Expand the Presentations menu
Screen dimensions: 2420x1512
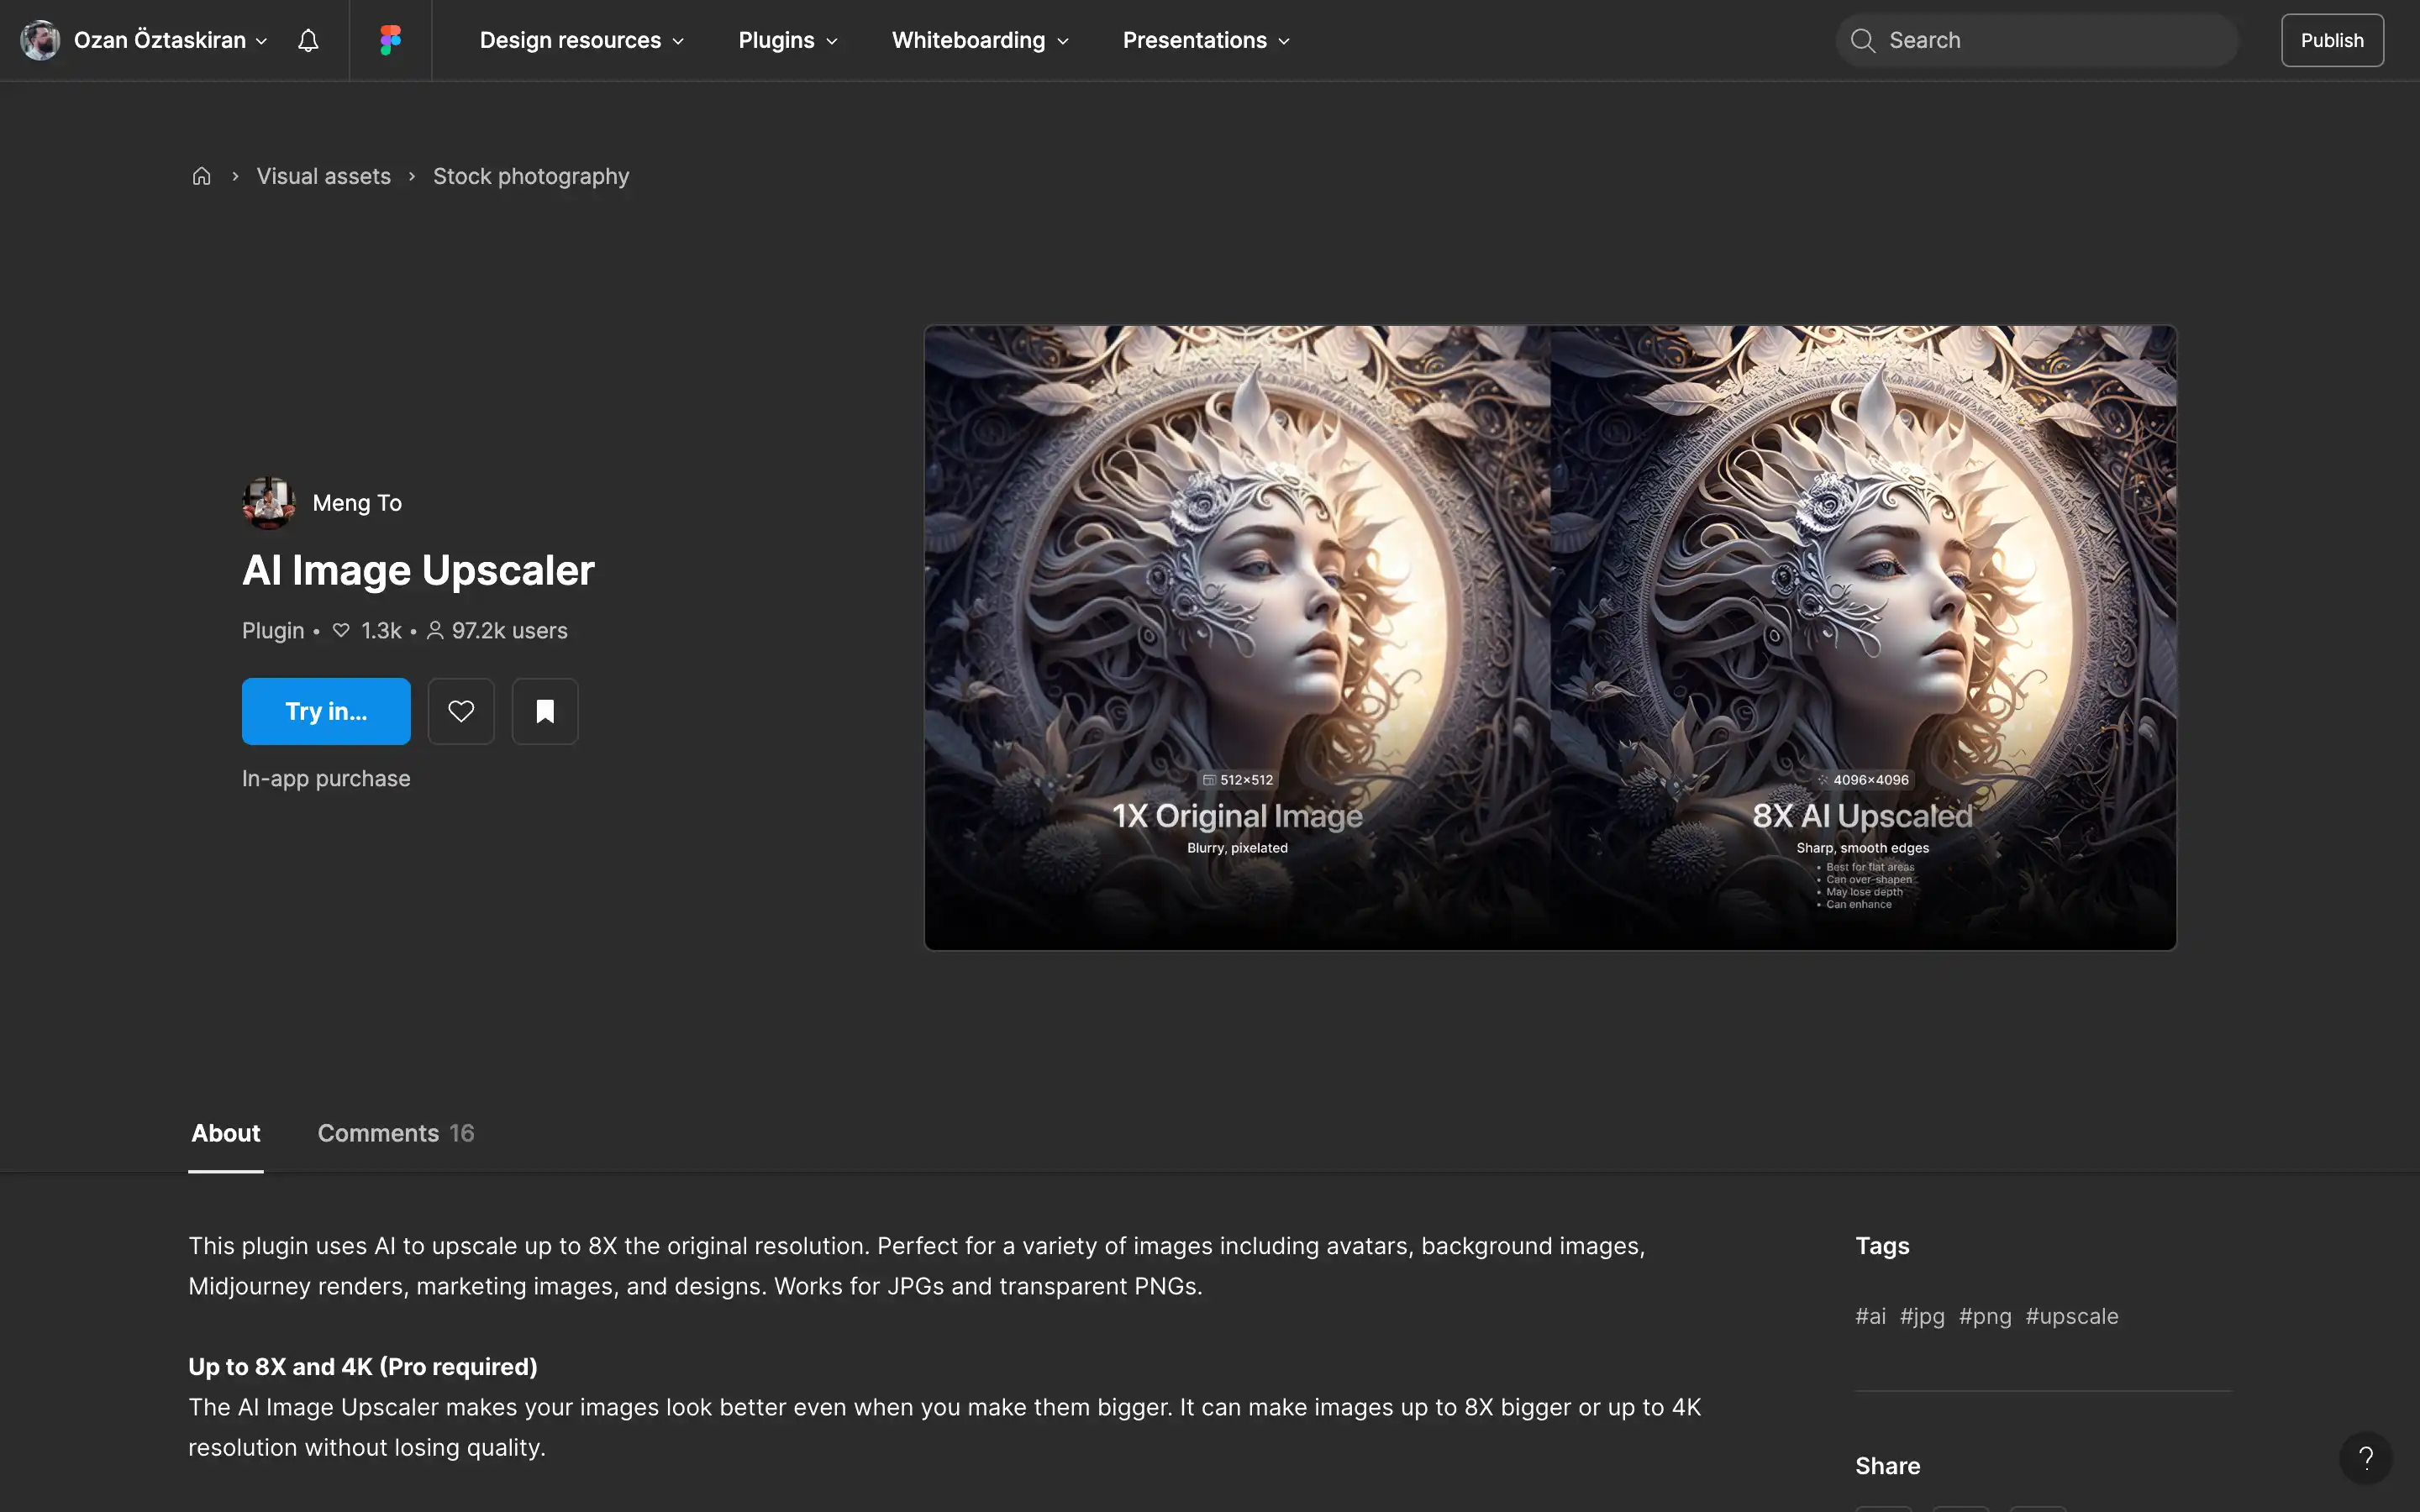point(1206,40)
